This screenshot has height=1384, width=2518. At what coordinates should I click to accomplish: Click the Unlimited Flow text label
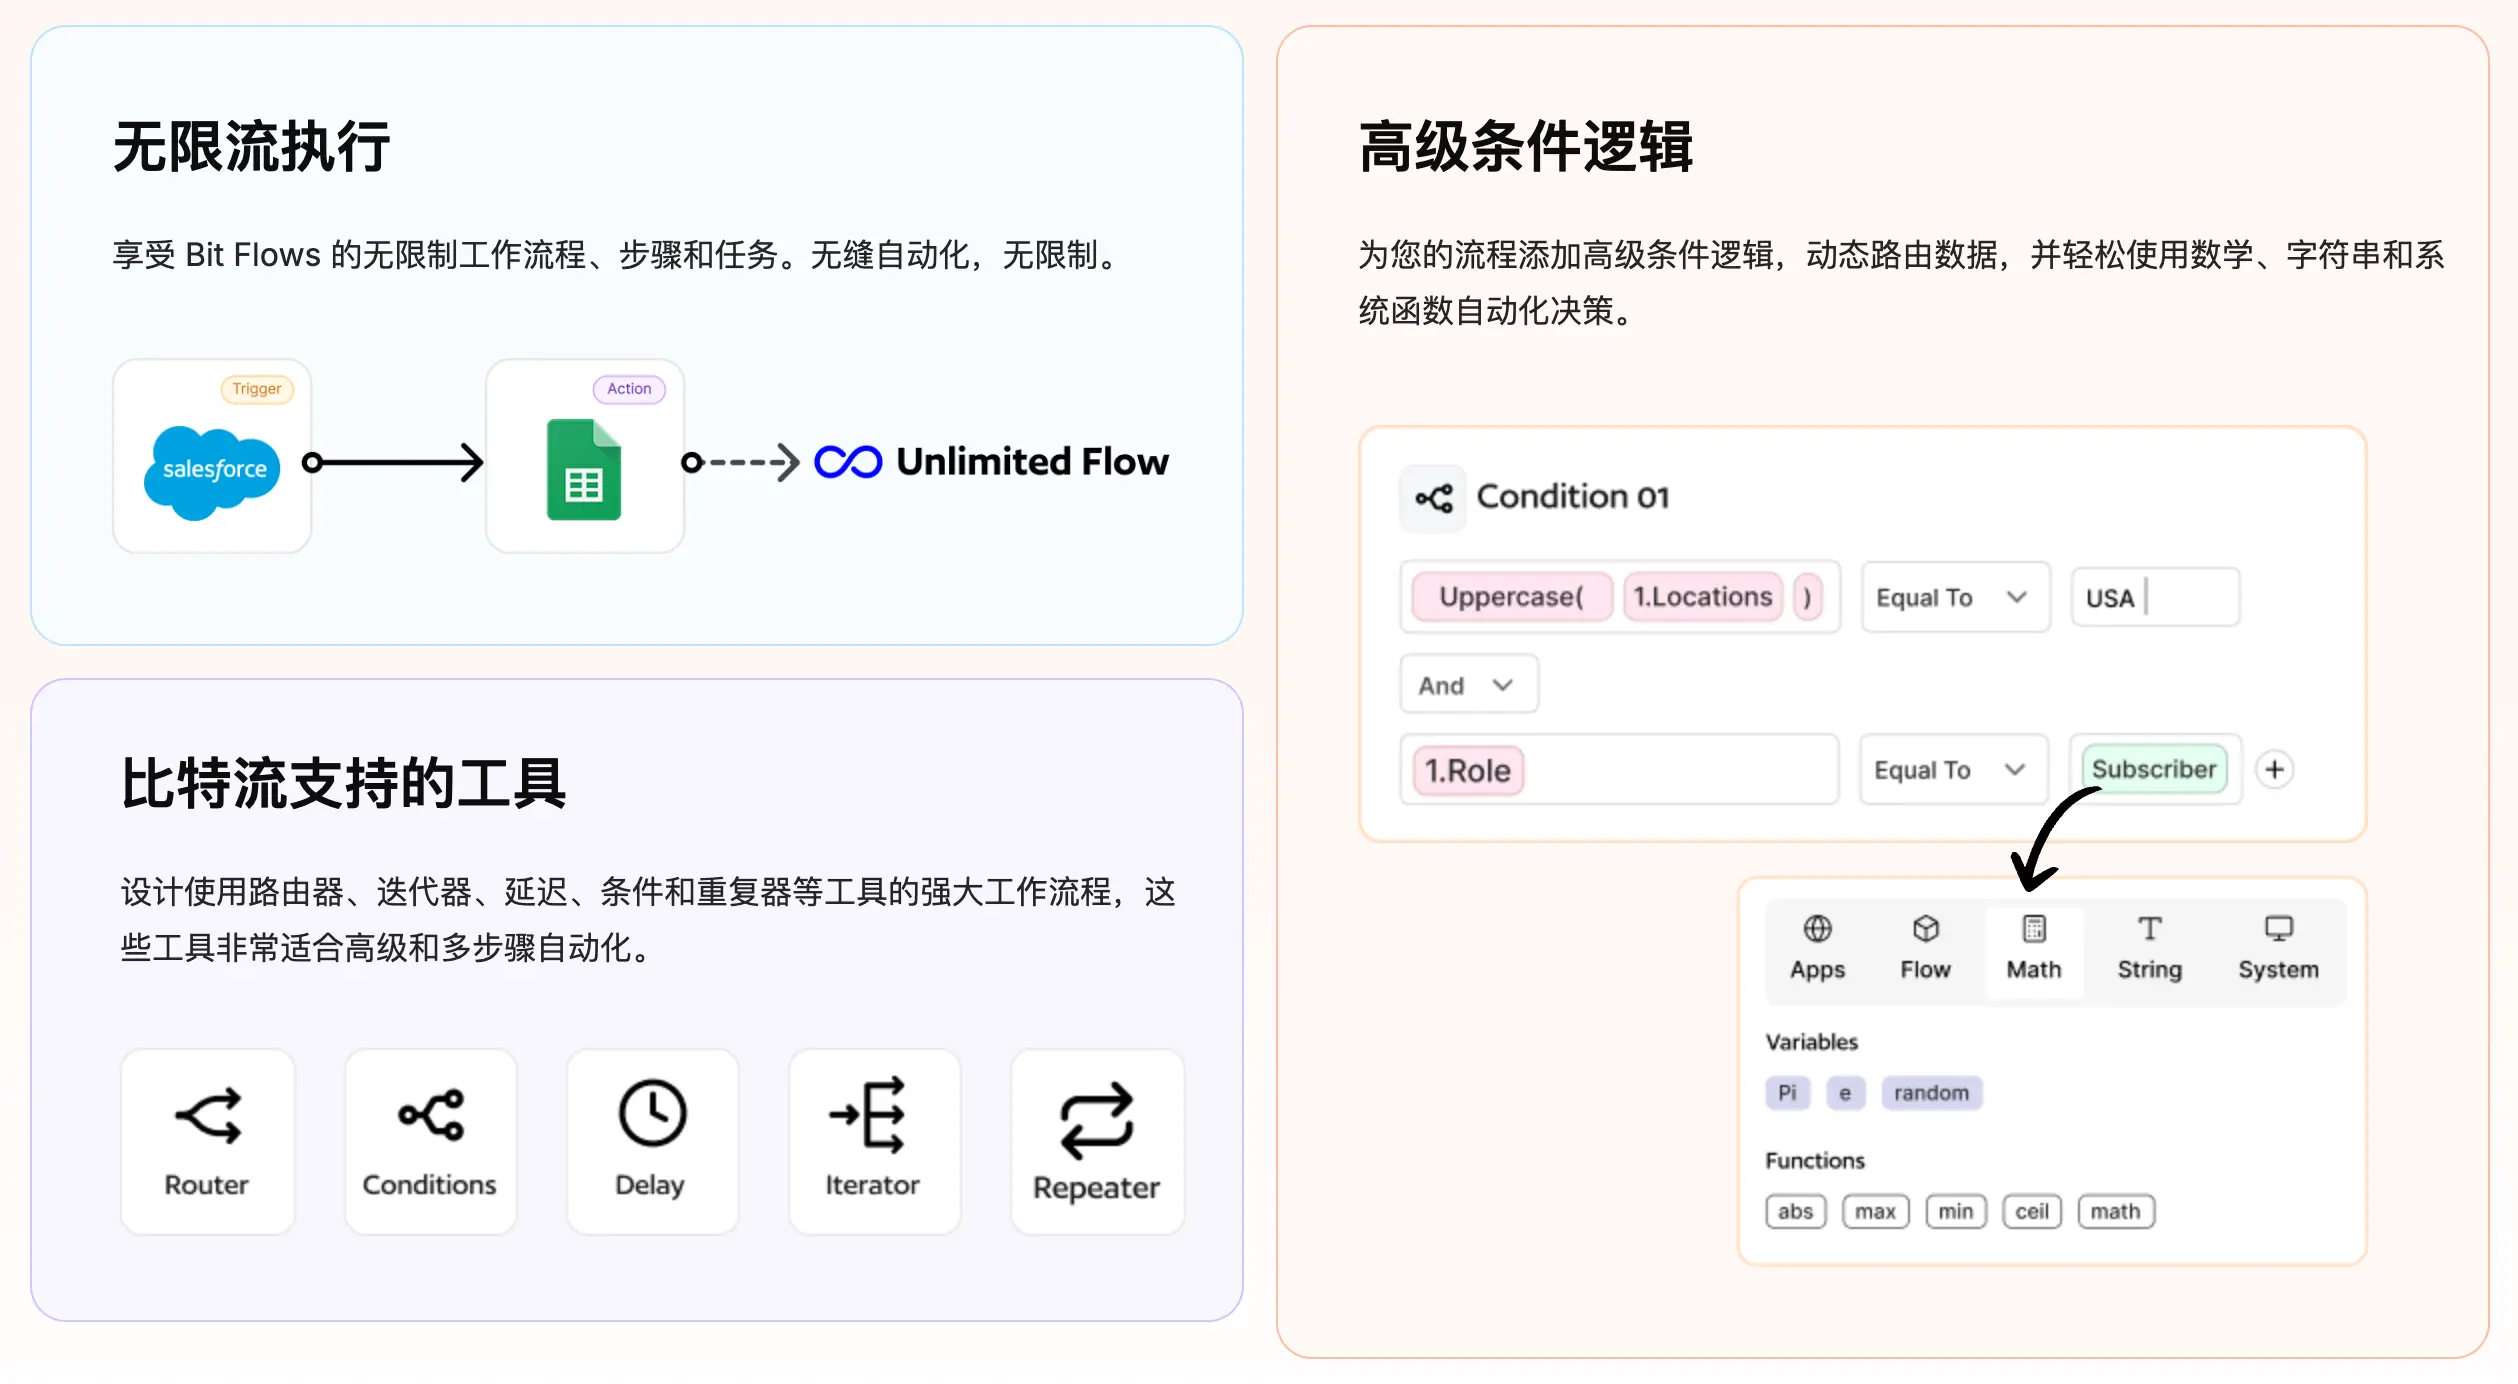pyautogui.click(x=1032, y=462)
